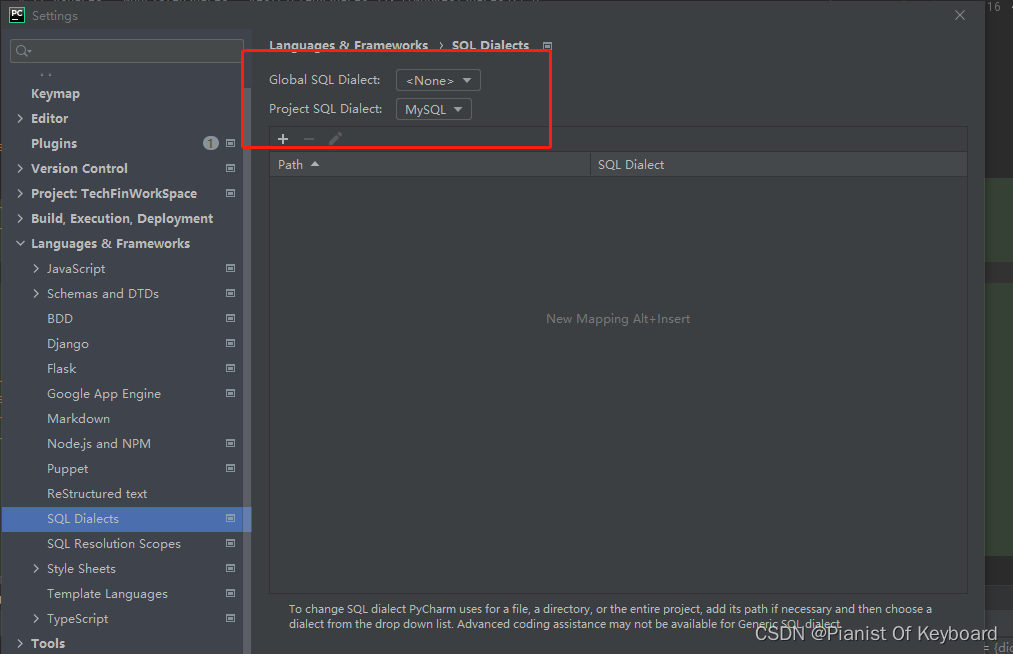1013x654 pixels.
Task: Focus the settings search field
Action: [127, 50]
